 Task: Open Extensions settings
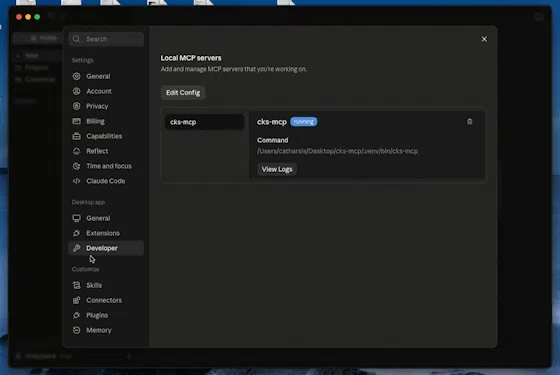(x=106, y=233)
